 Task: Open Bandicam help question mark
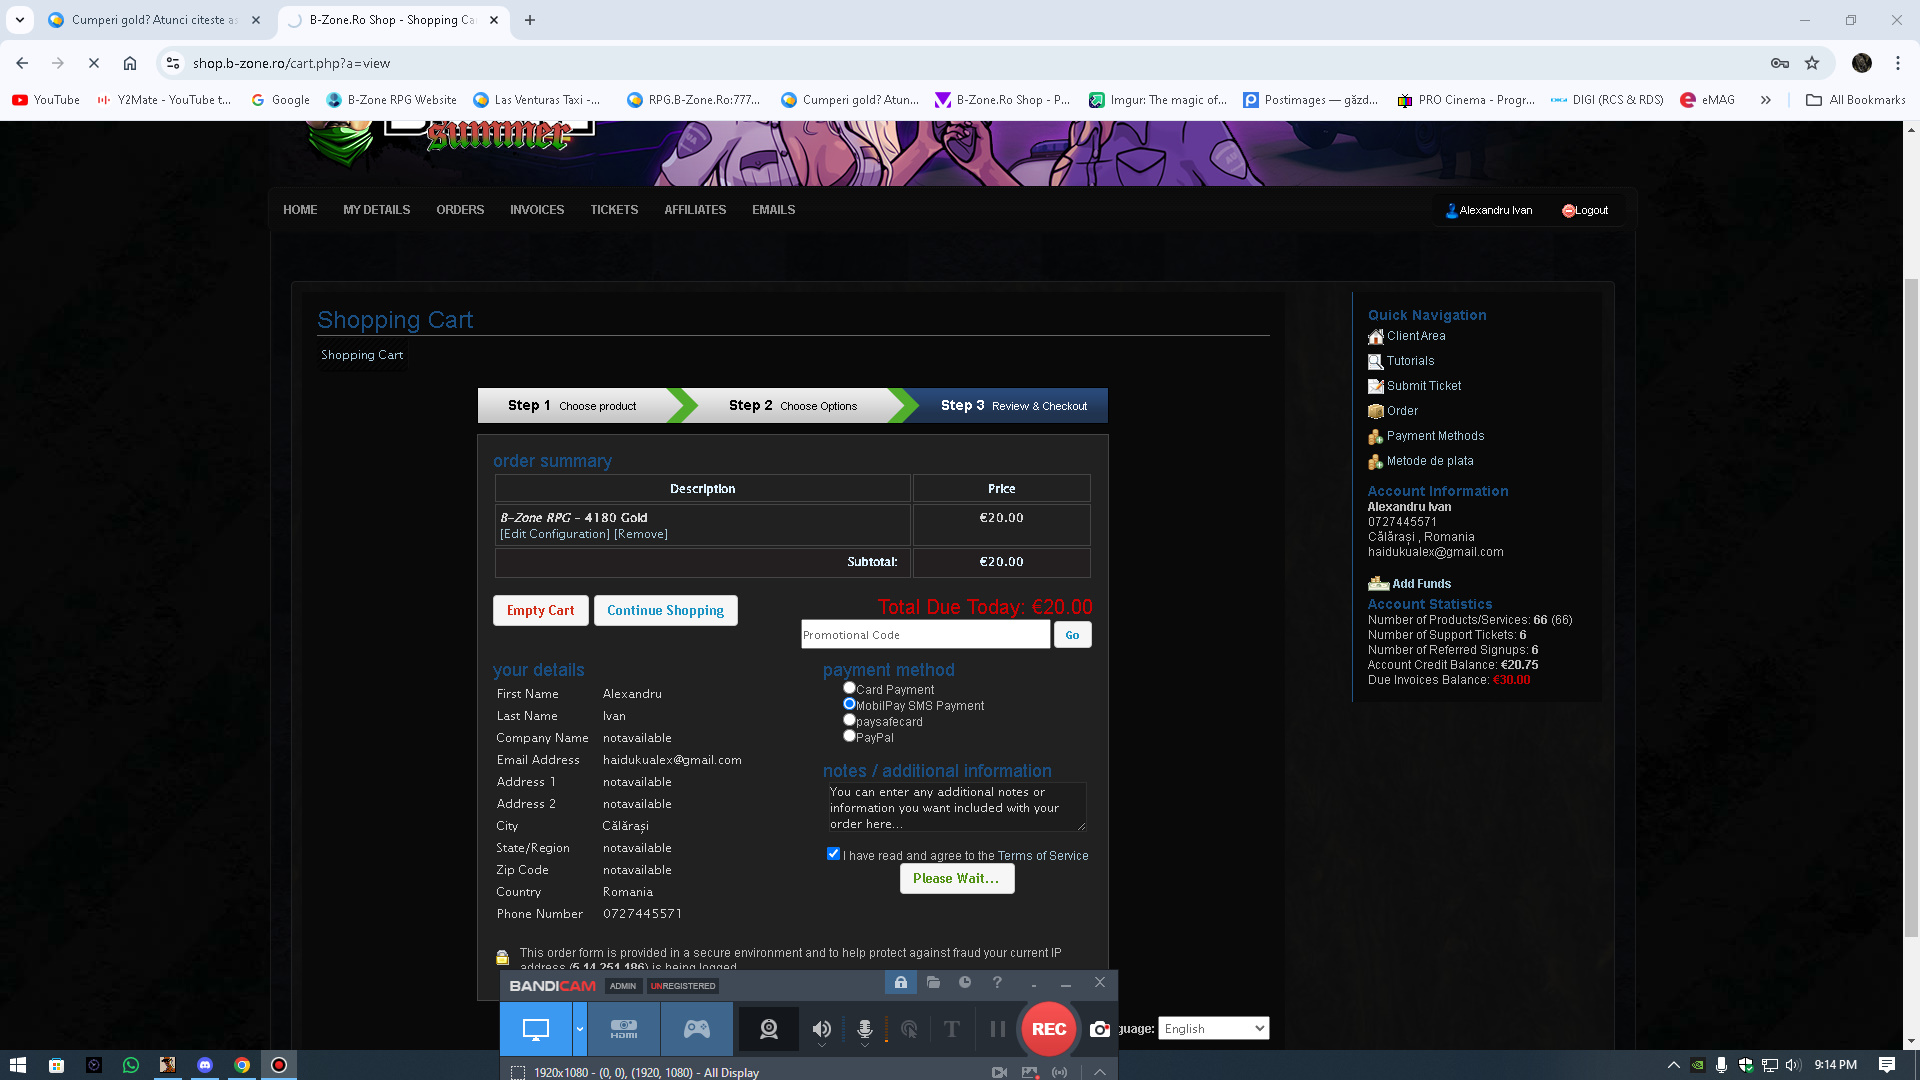pyautogui.click(x=997, y=983)
